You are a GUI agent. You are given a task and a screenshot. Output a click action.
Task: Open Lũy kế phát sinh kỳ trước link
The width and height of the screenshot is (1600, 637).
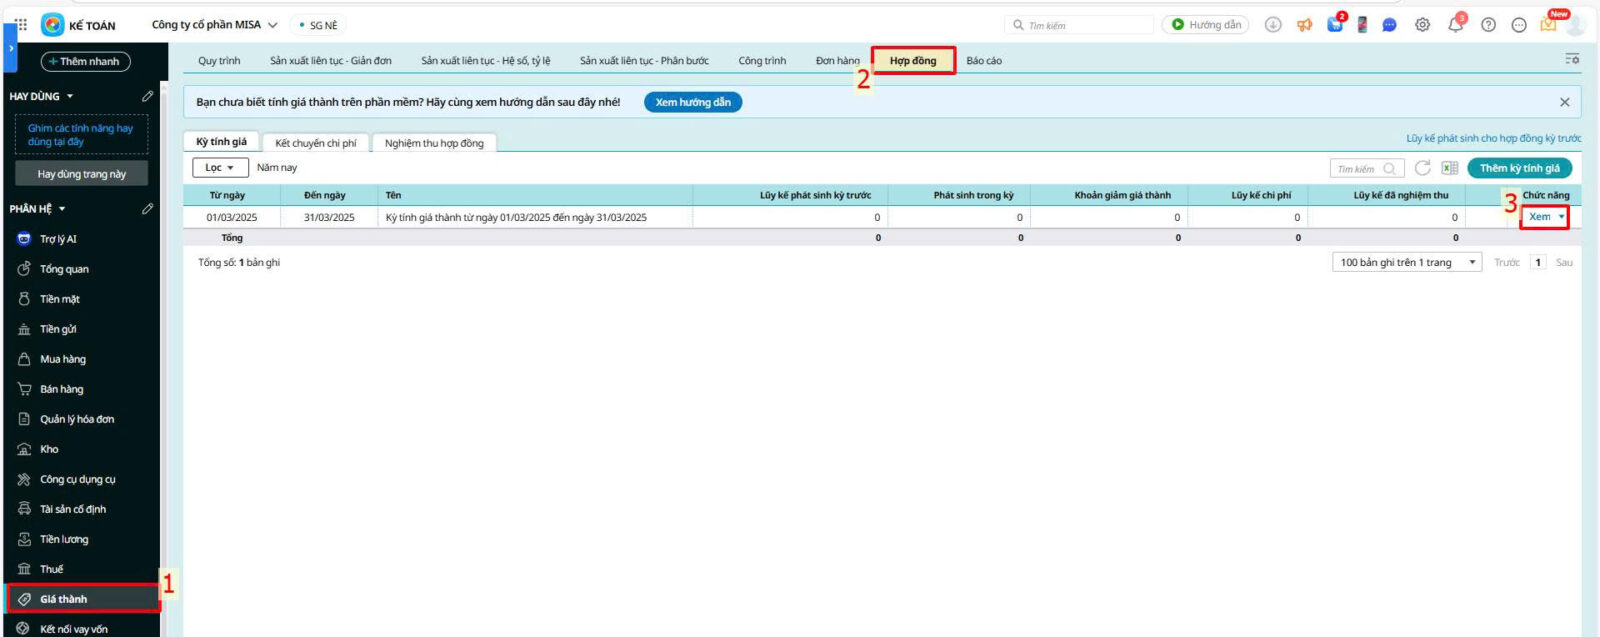coord(1493,138)
